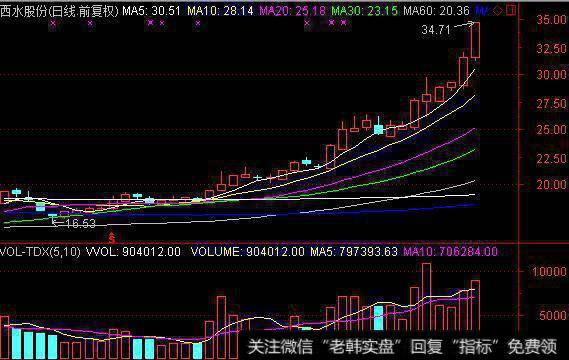Viewport: 569px width, 360px height.
Task: Click the 30.00 price axis level
Action: click(x=551, y=75)
